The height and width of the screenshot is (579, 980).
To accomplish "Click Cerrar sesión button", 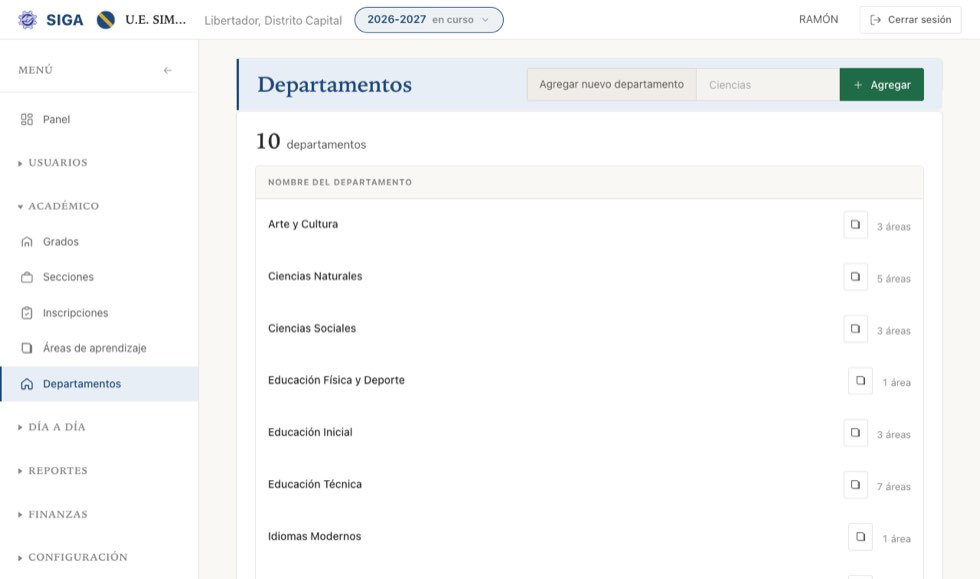I will (910, 20).
